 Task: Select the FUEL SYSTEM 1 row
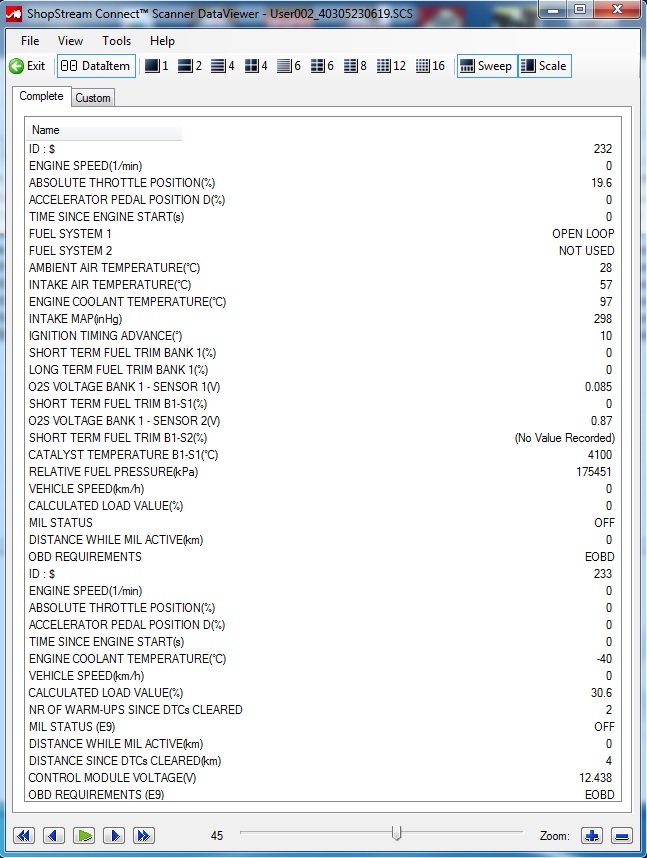323,234
